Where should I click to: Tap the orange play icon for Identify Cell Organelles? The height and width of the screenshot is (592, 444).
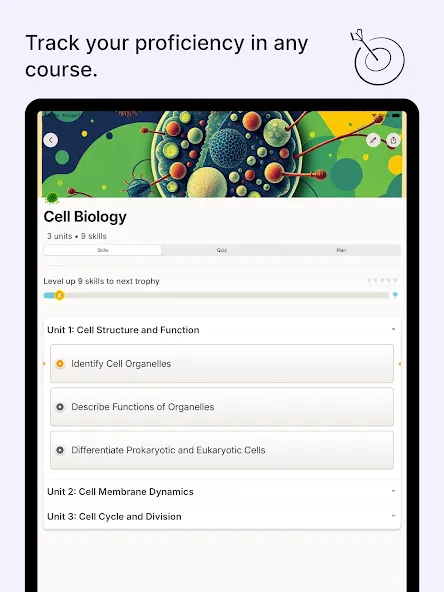pyautogui.click(x=60, y=364)
